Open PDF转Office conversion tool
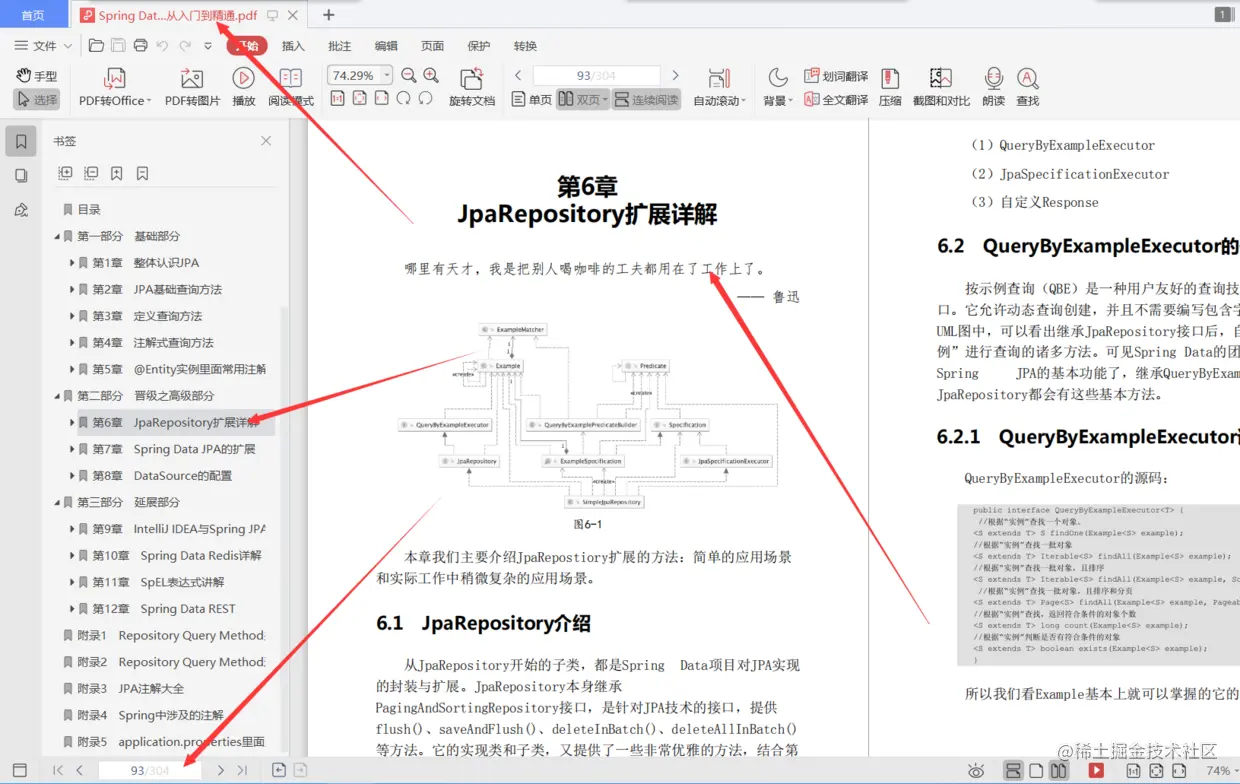This screenshot has width=1240, height=784. point(115,87)
